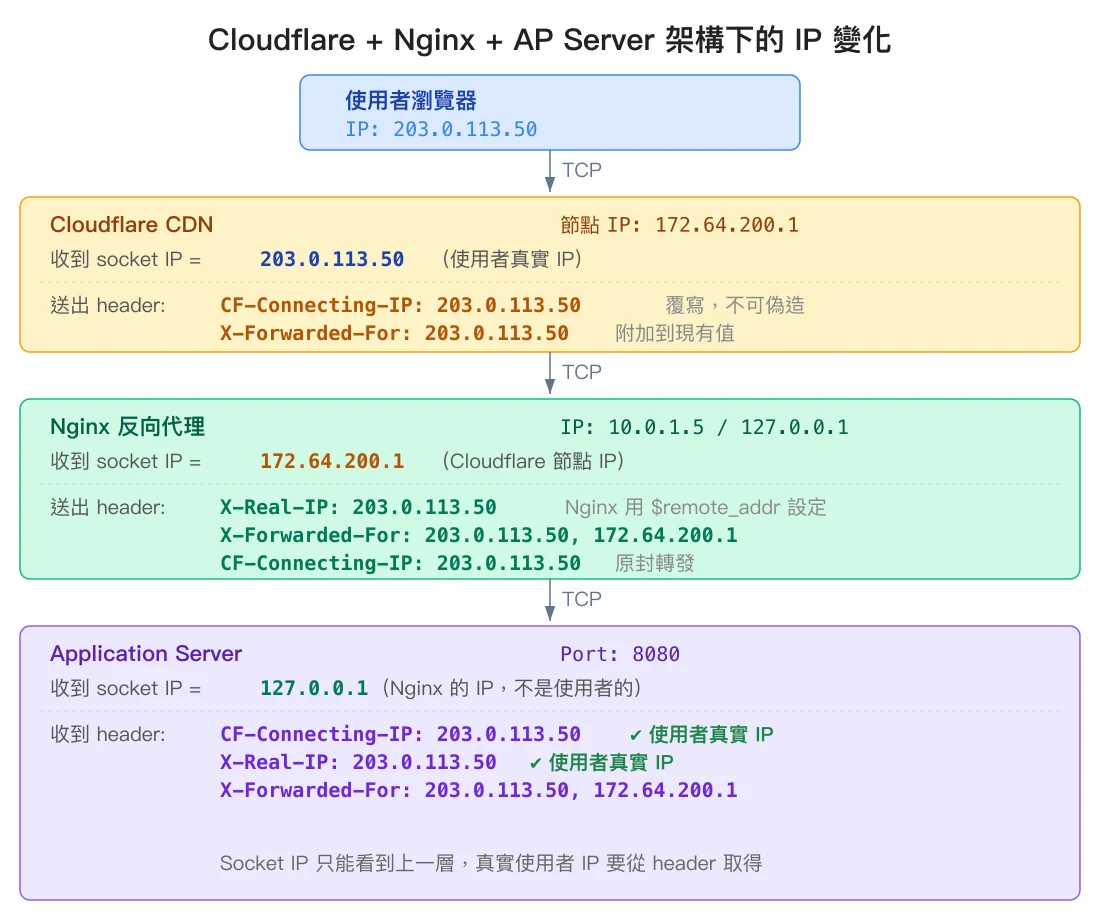Click the "TCP" label between browser and Cloudflare
This screenshot has width=1100, height=920.
point(582,170)
